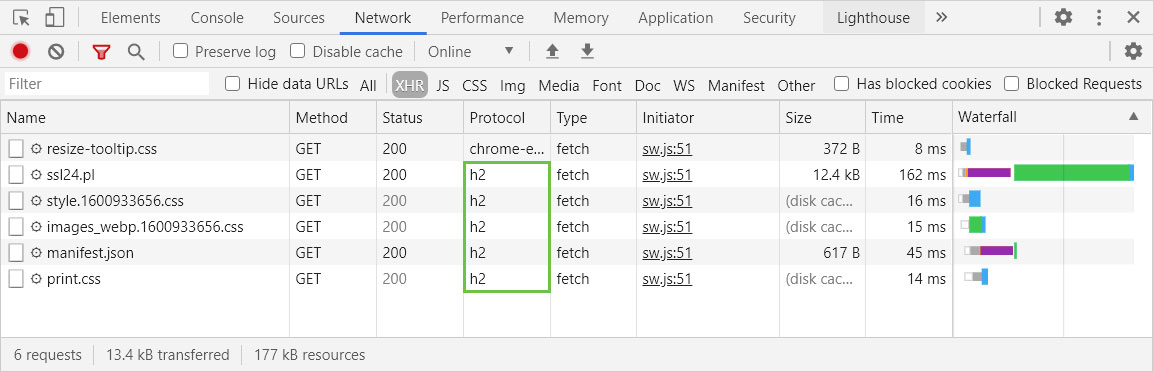Switch to the Sources tab
The width and height of the screenshot is (1153, 372).
tap(299, 18)
